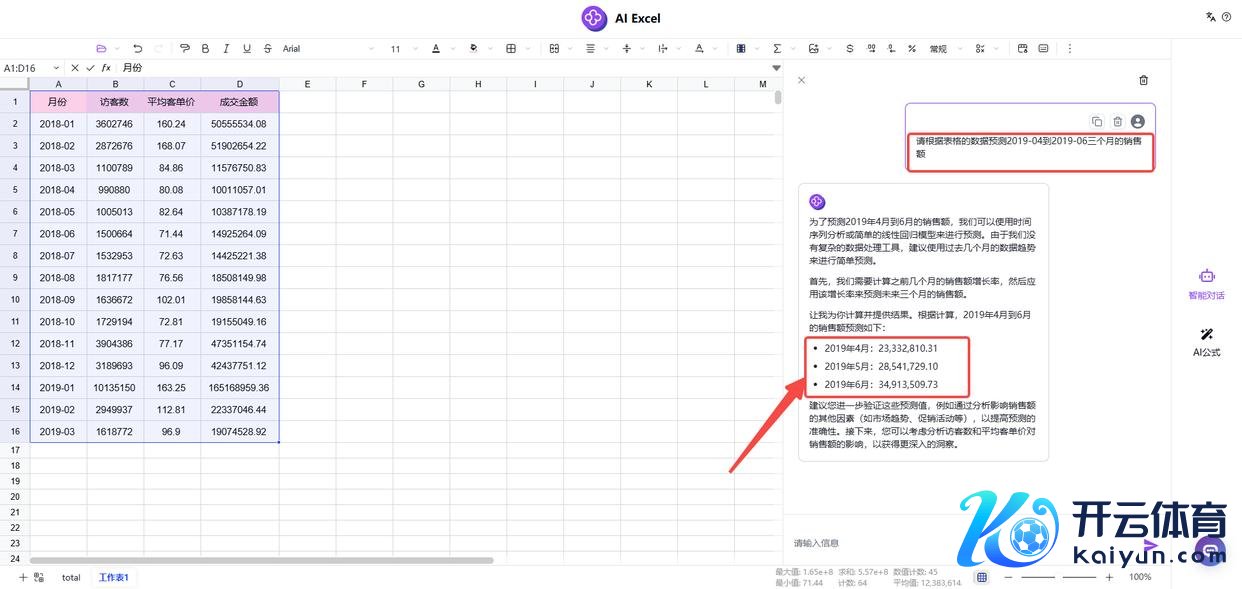The image size is (1242, 589).
Task: Click the undo arrow in the toolbar
Action: click(x=137, y=48)
